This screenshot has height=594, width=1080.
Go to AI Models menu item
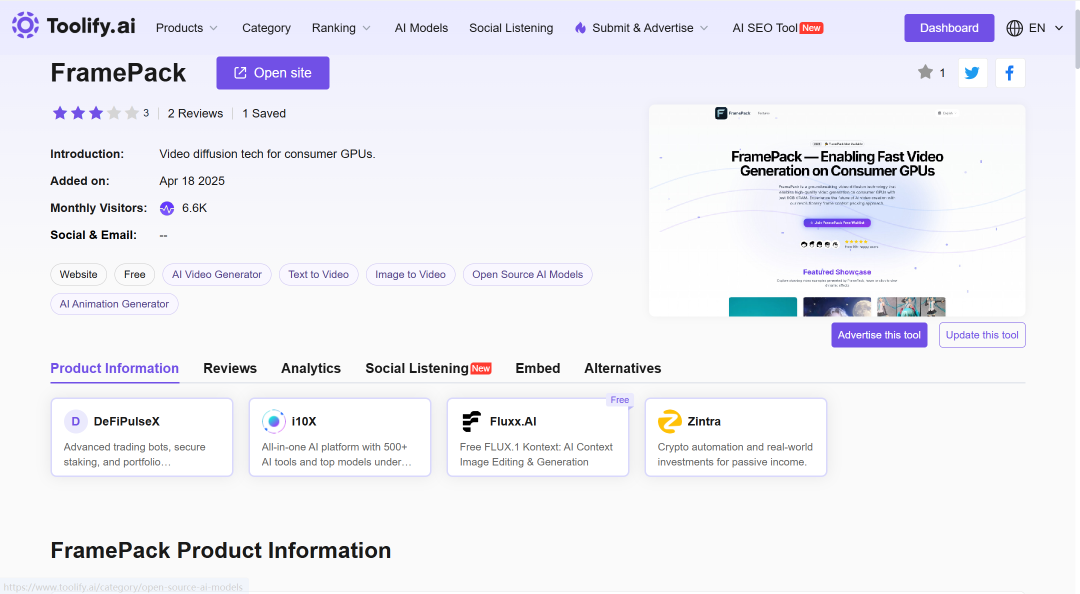[x=422, y=28]
